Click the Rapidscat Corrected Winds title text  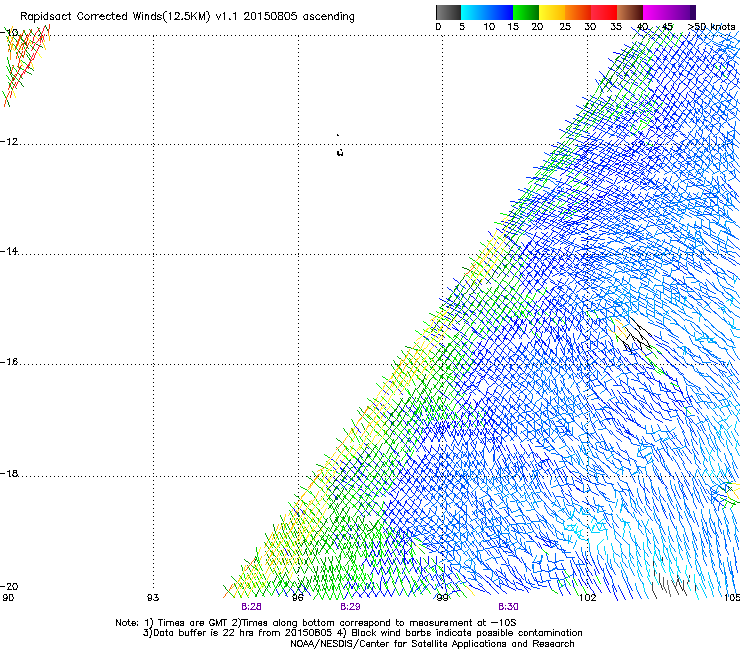187,17
